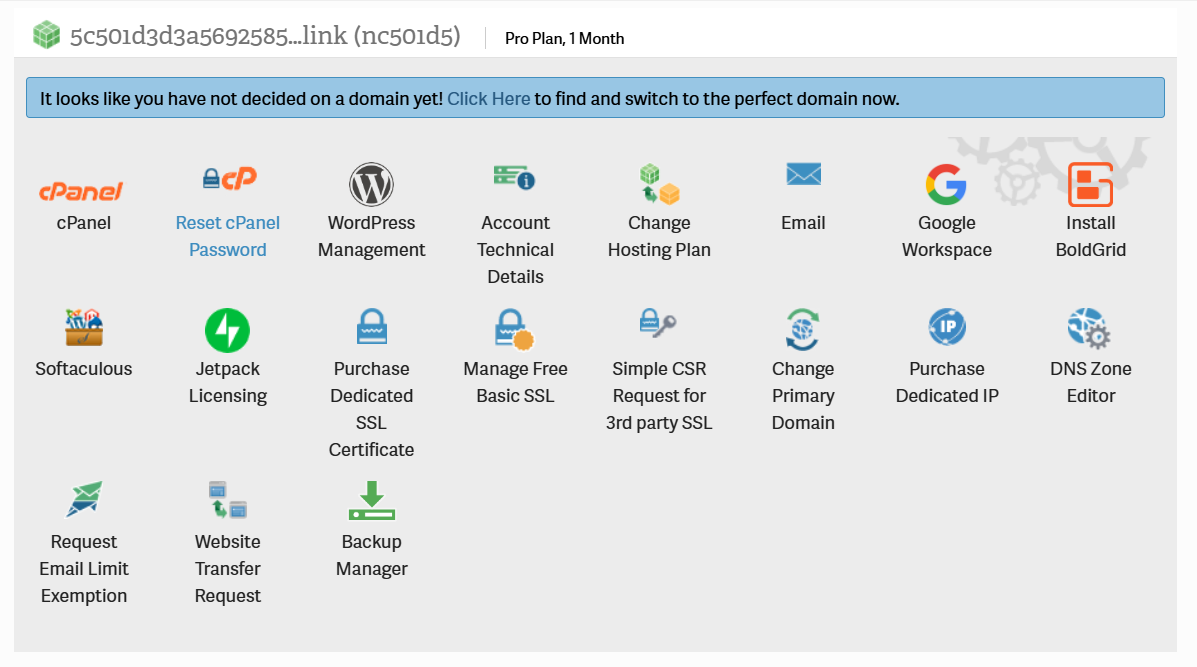Click the Google Workspace G logo
1197x667 pixels.
click(x=947, y=185)
